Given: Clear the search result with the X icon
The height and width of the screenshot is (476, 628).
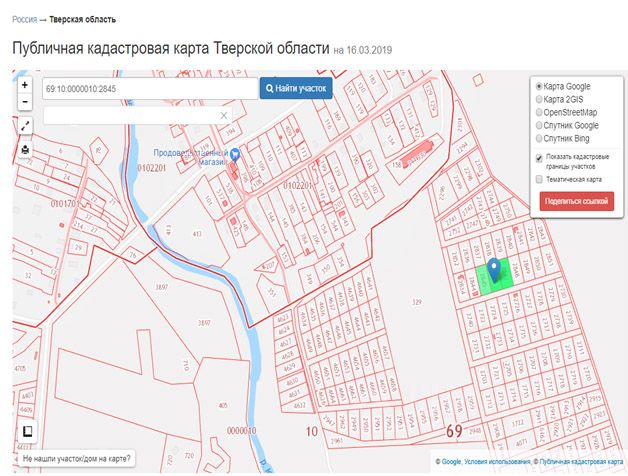Looking at the screenshot, I should 224,116.
